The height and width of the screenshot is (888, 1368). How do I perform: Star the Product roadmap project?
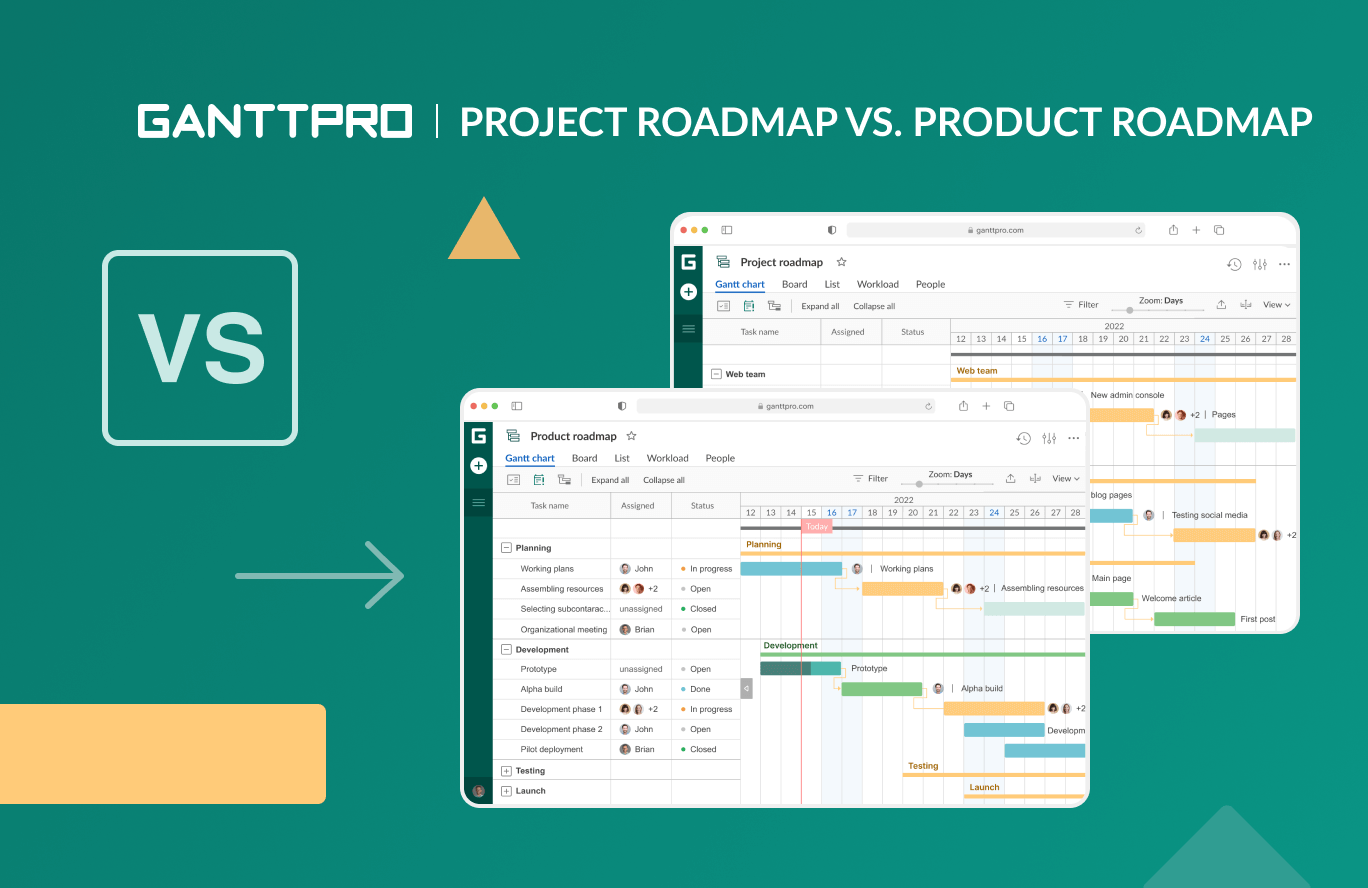pyautogui.click(x=631, y=436)
